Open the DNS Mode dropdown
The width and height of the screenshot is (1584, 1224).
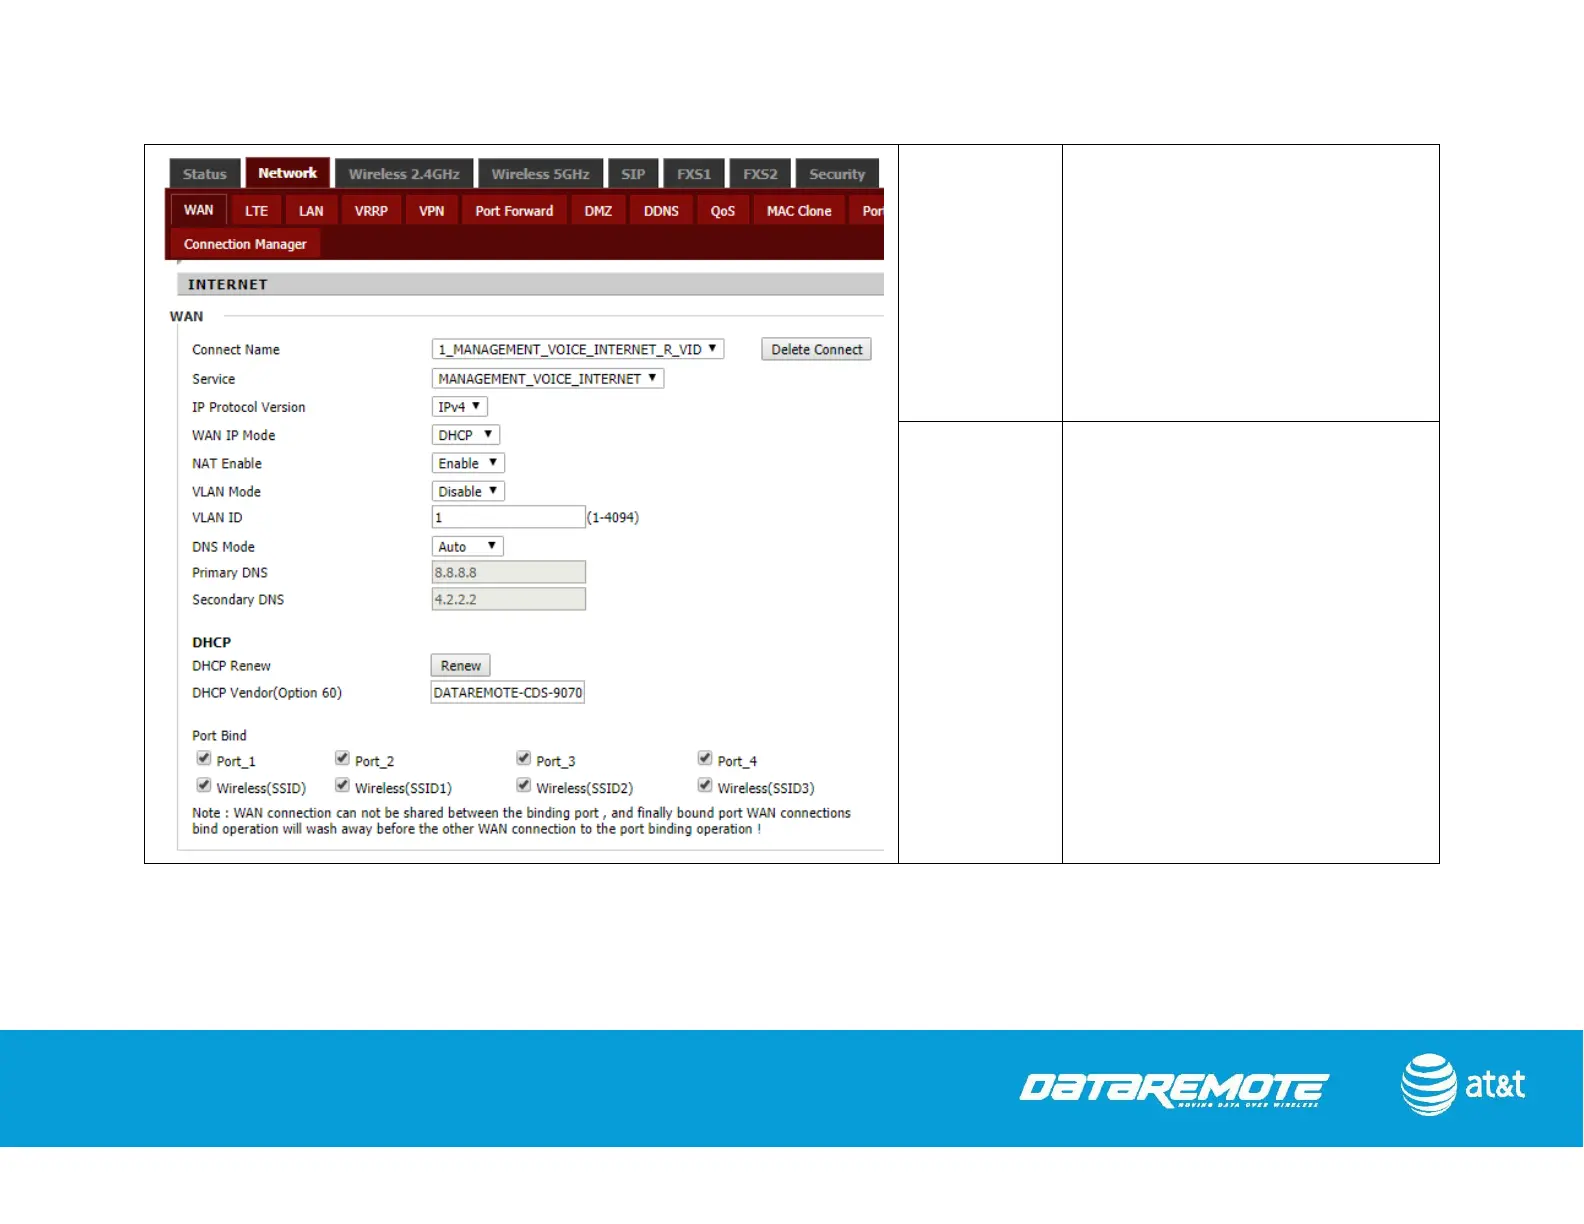(468, 546)
